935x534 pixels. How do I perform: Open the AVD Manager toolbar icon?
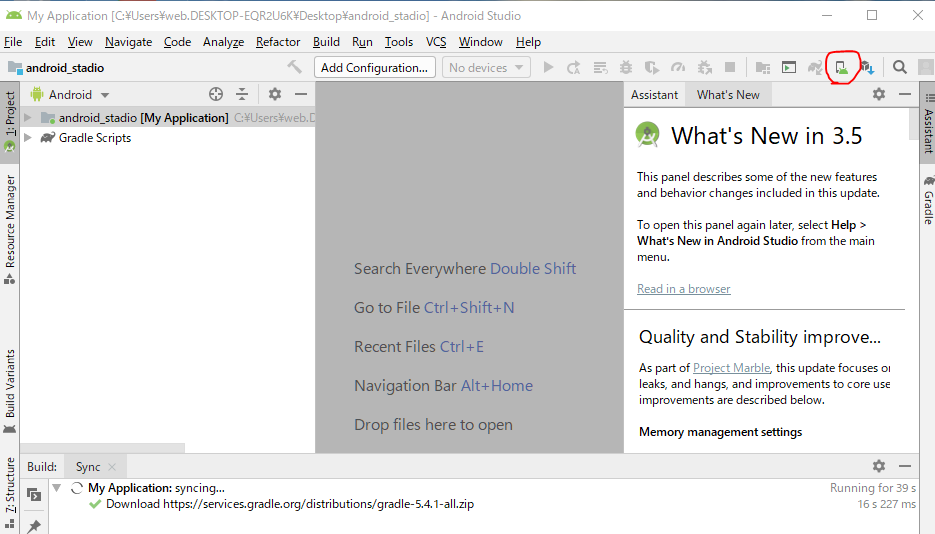tap(841, 68)
